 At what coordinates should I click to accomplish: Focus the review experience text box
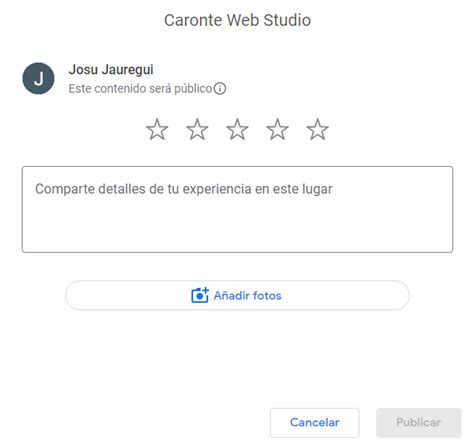click(237, 209)
